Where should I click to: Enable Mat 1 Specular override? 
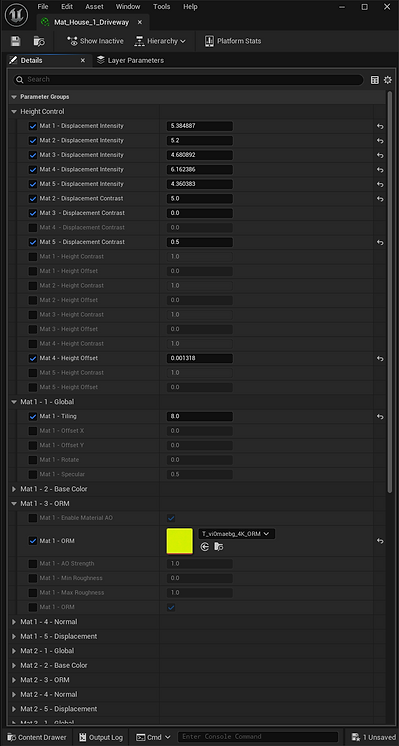click(33, 474)
